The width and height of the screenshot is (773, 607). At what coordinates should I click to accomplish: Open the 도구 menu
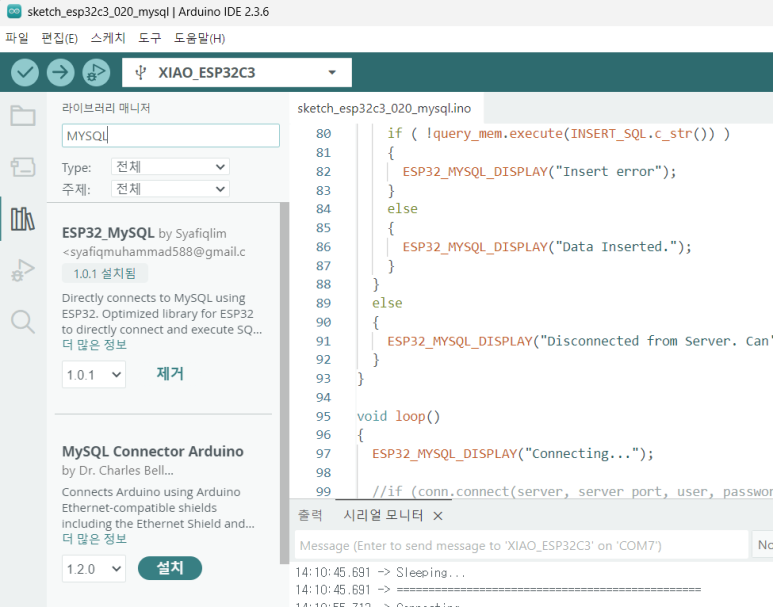tap(150, 38)
